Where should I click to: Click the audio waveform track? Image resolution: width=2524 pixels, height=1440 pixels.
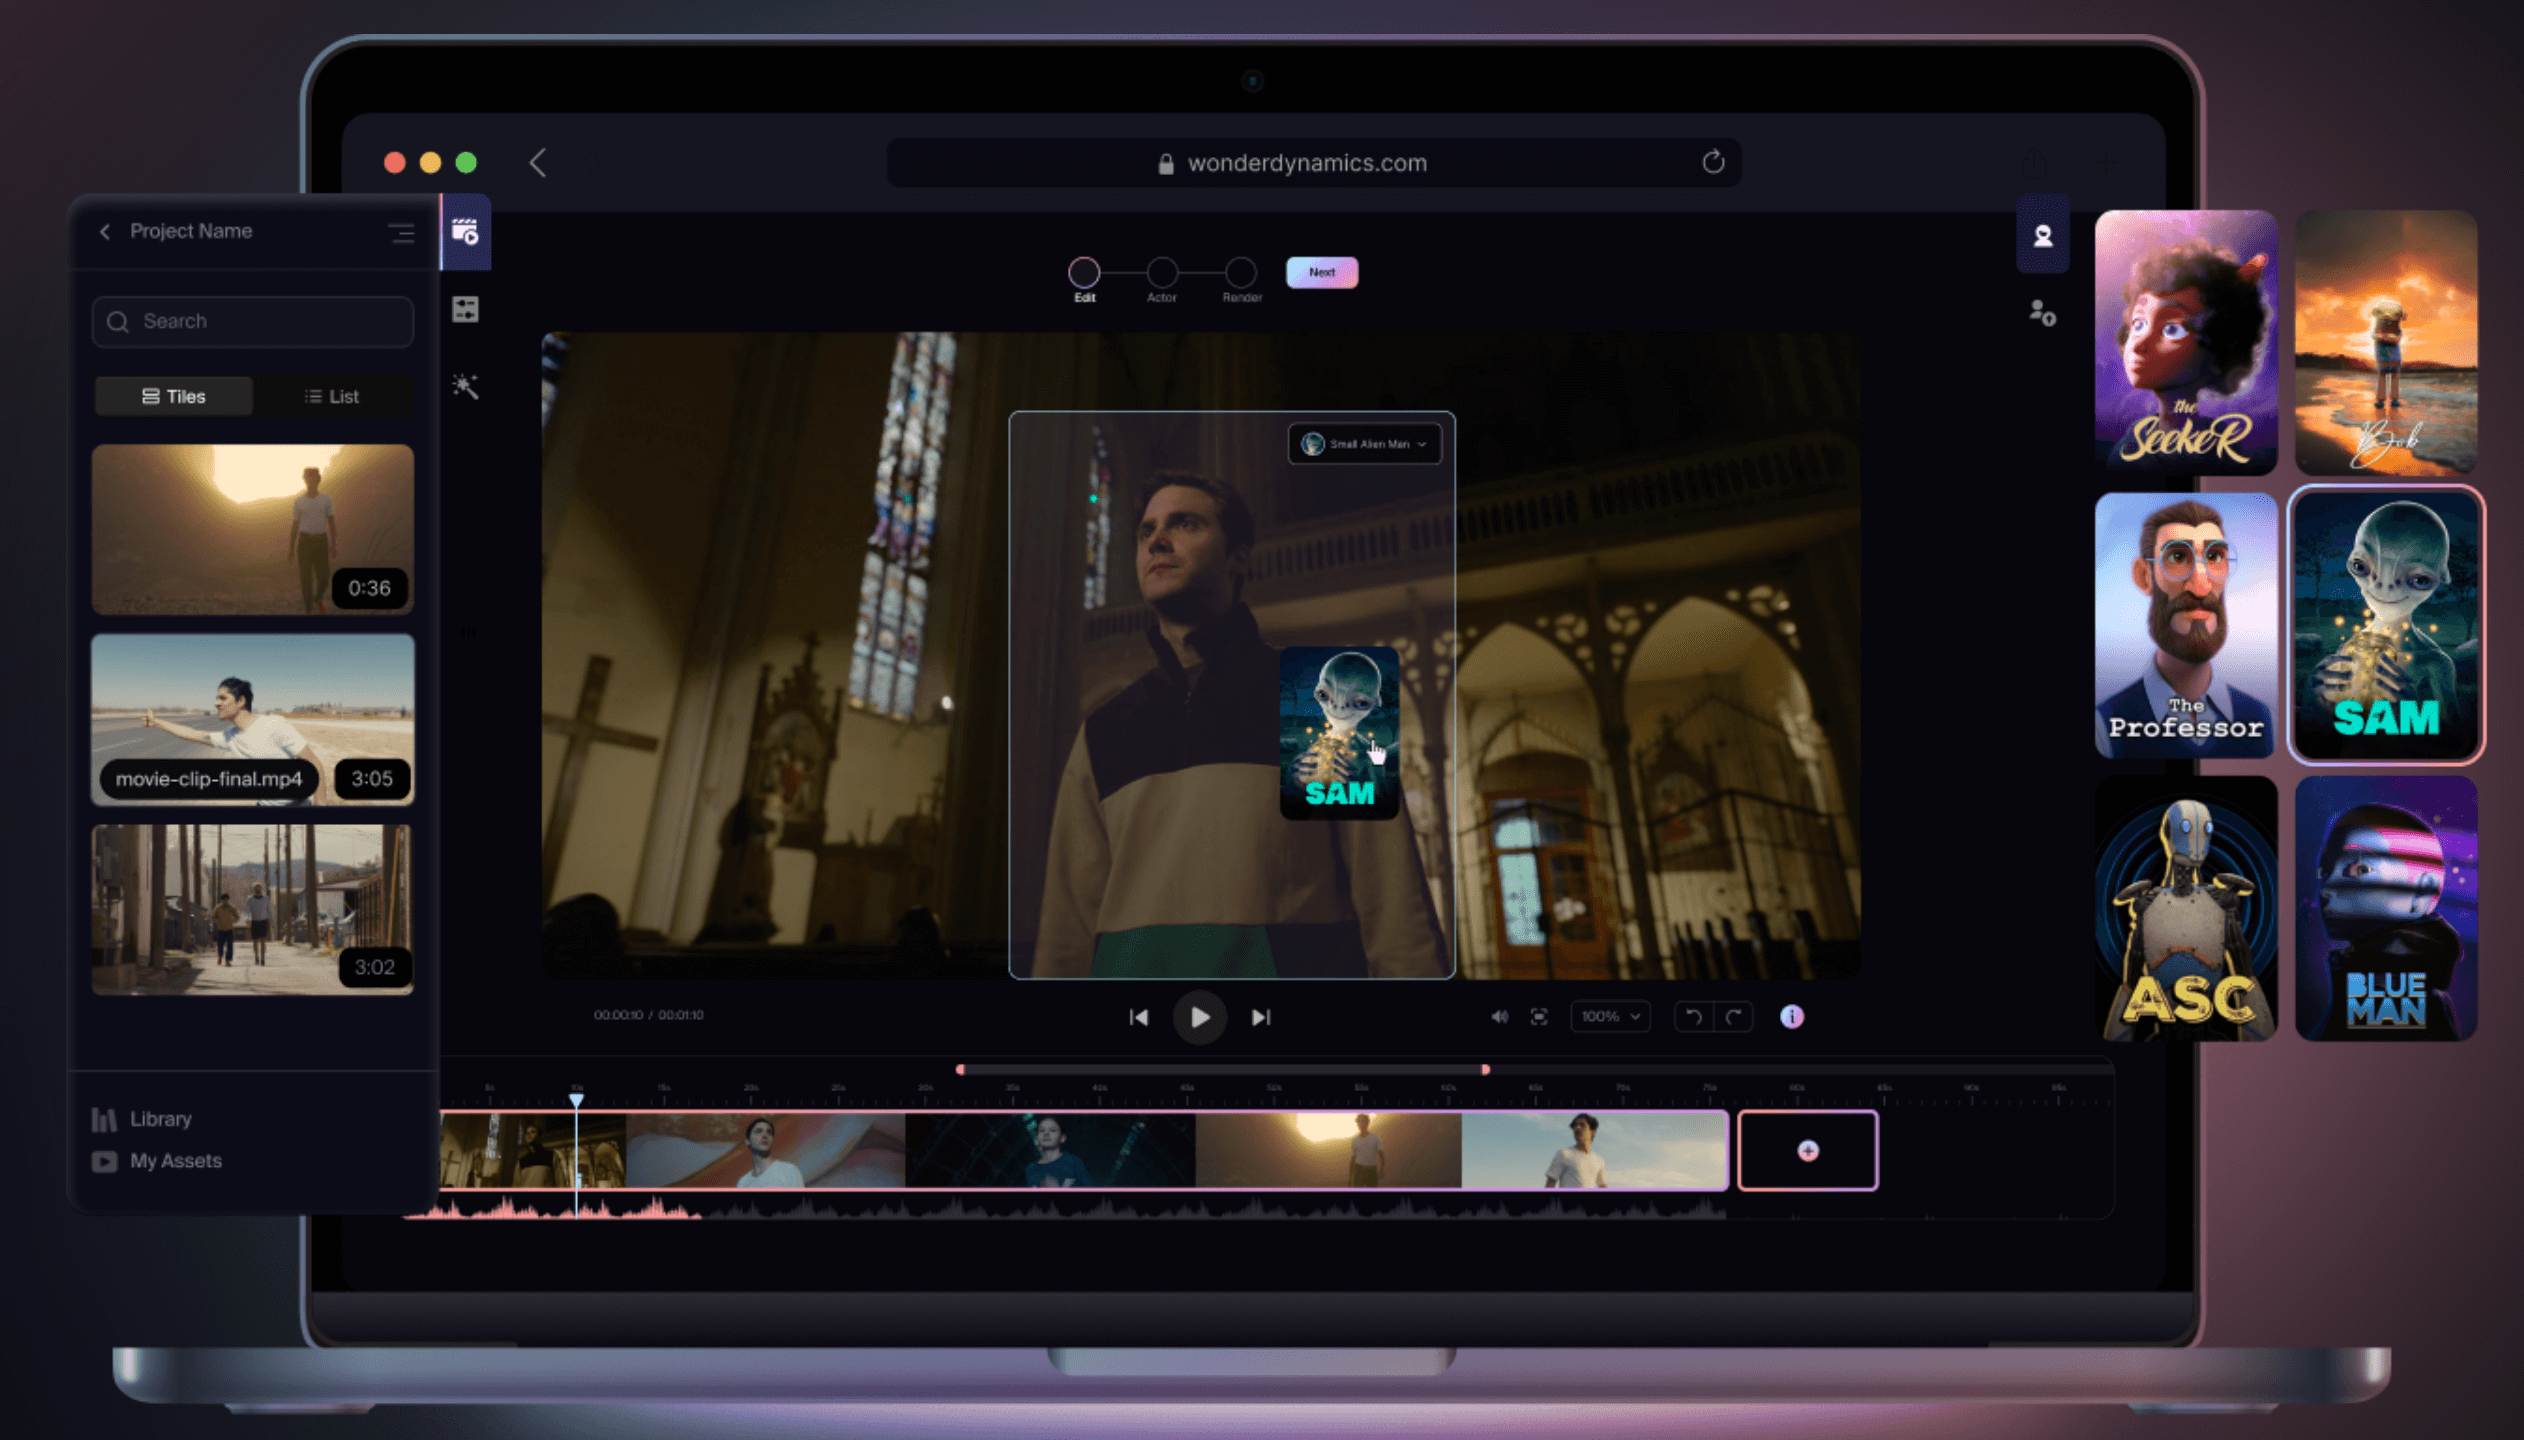pos(1065,1207)
